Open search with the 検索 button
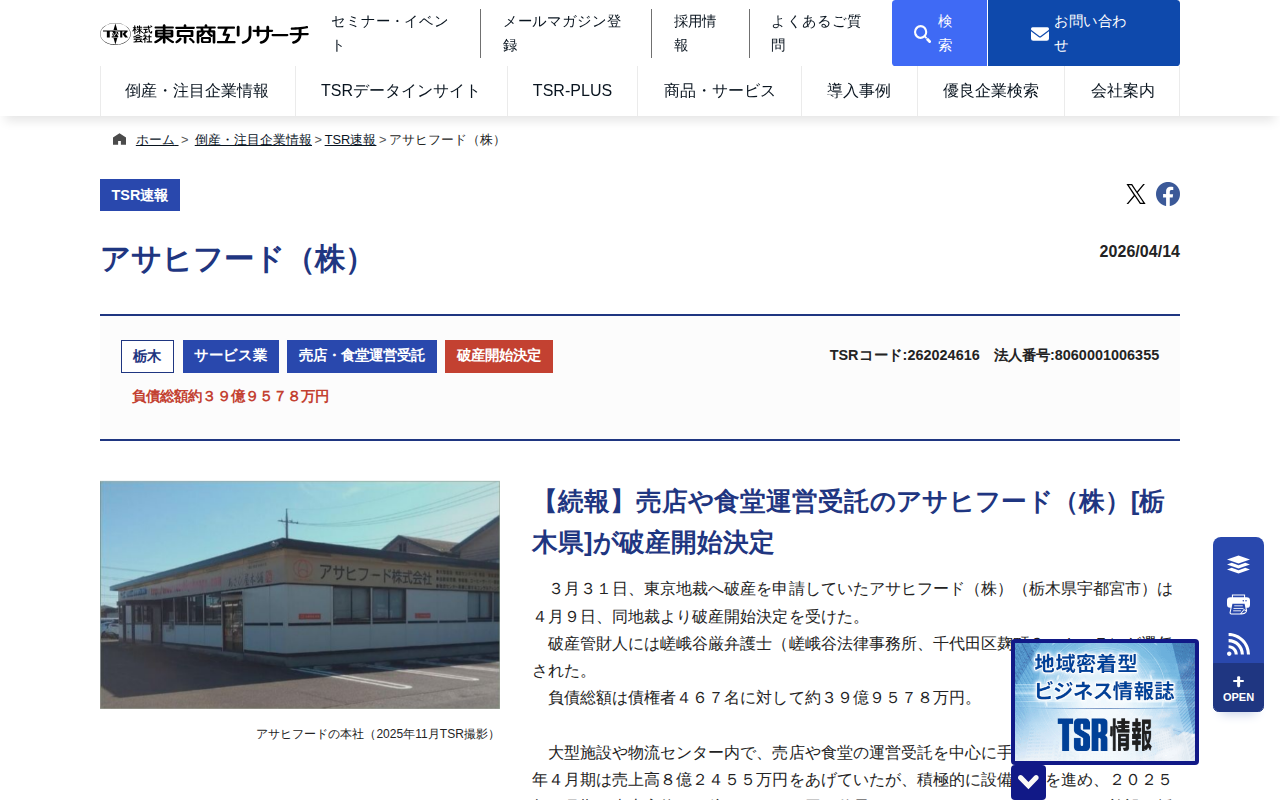This screenshot has height=800, width=1280. point(939,33)
